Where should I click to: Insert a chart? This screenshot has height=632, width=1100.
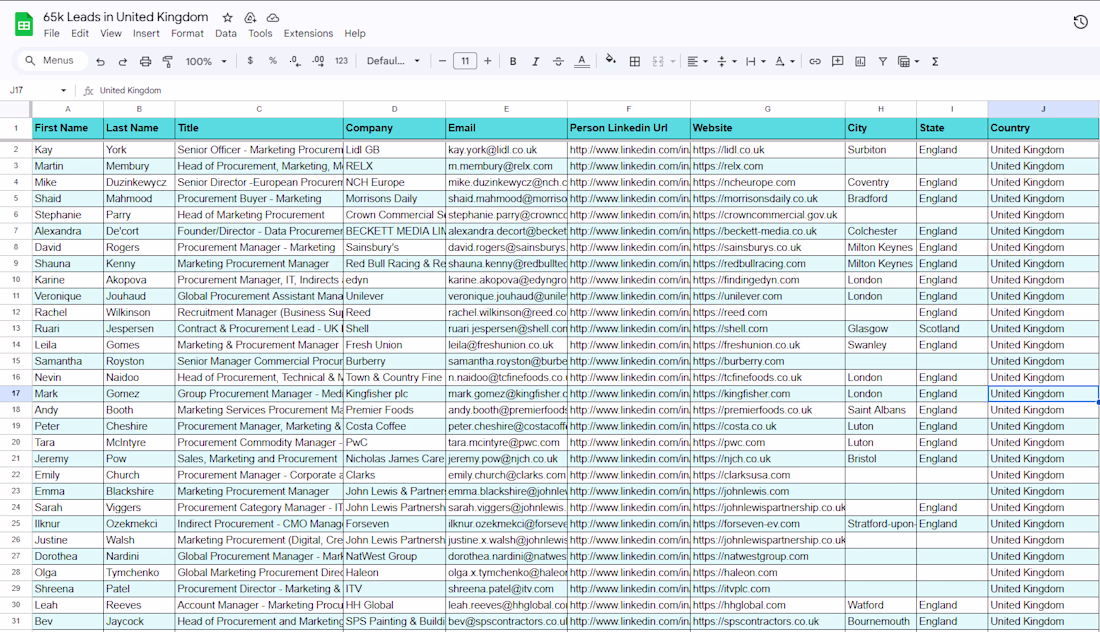click(x=860, y=62)
